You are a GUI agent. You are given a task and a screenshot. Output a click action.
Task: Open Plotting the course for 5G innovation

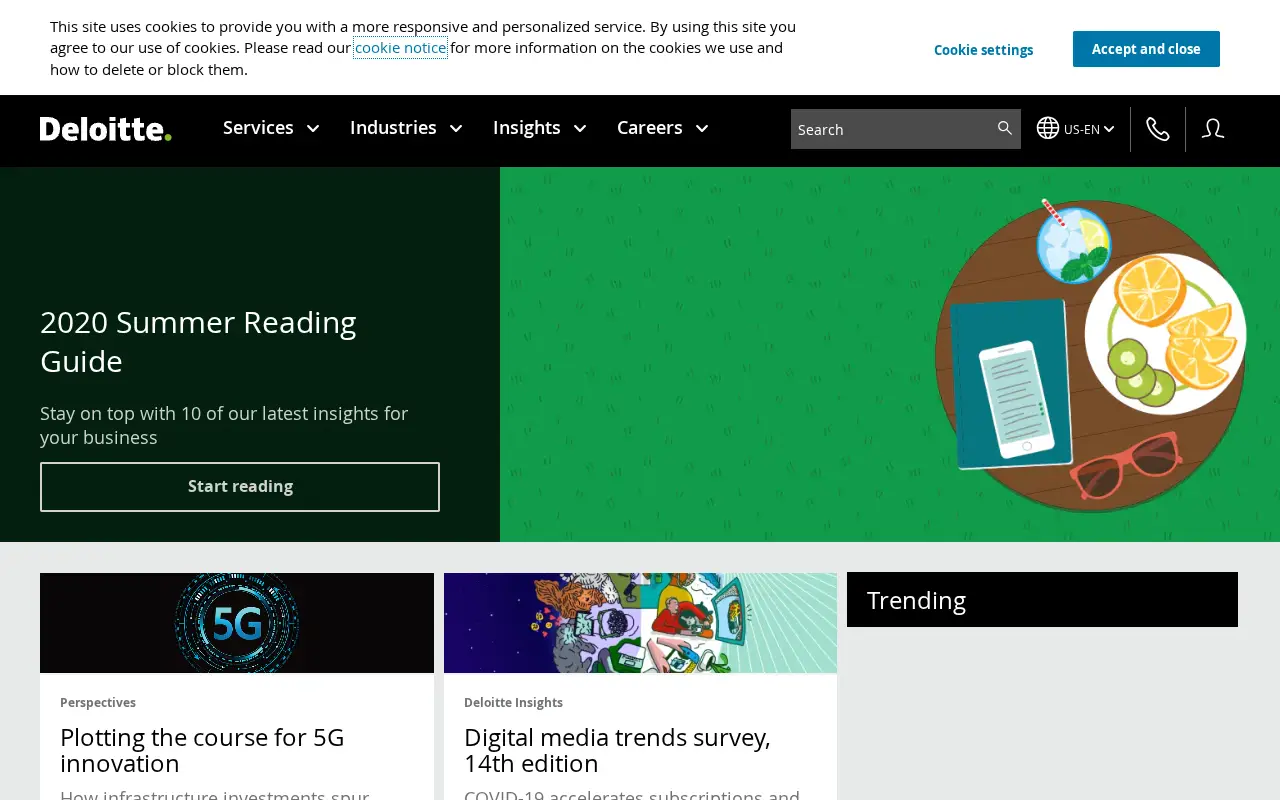[x=202, y=750]
